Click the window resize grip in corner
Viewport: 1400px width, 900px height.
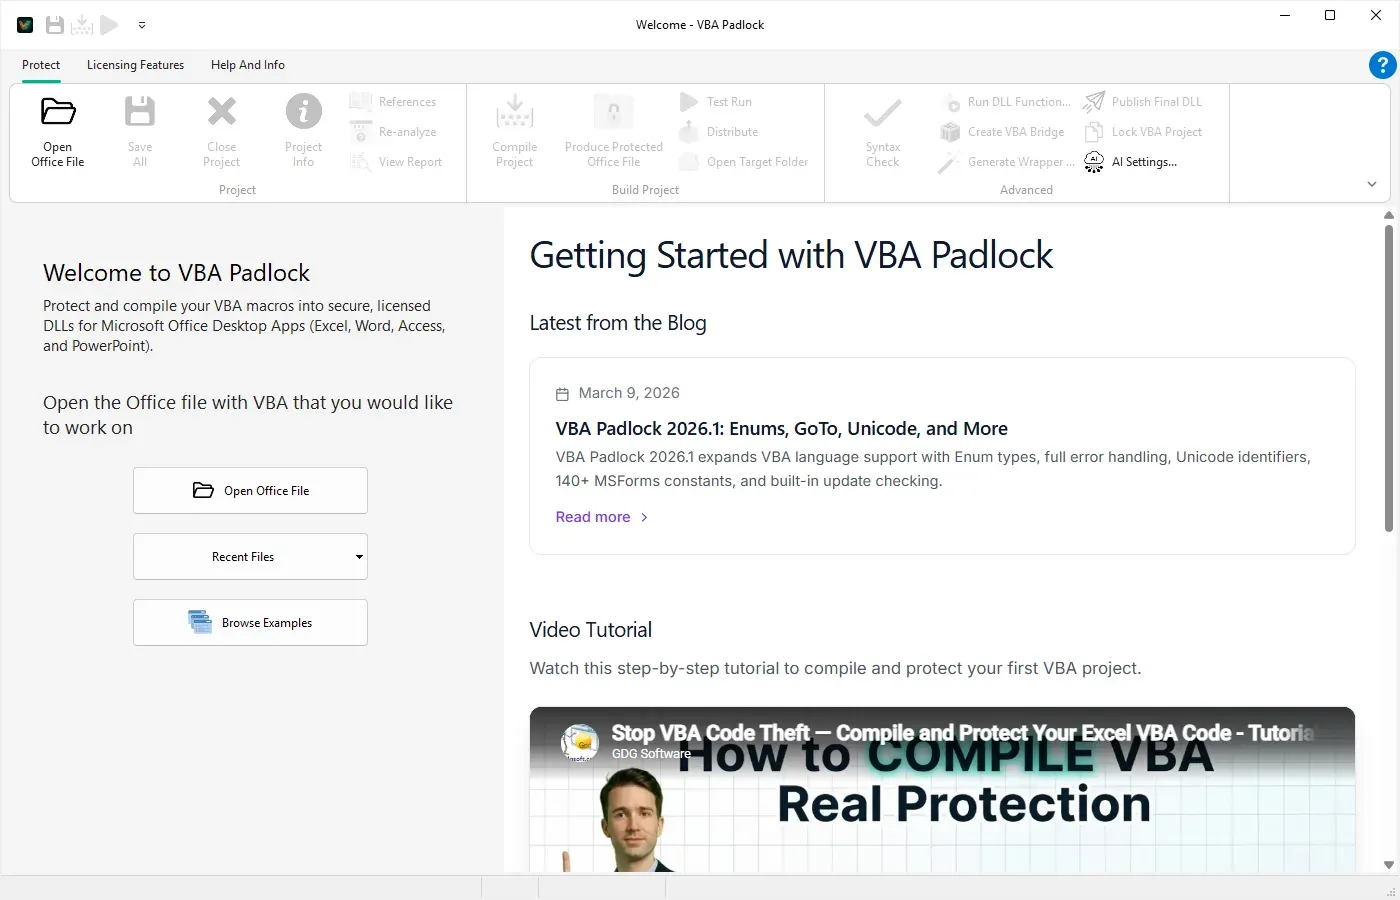[x=1391, y=891]
